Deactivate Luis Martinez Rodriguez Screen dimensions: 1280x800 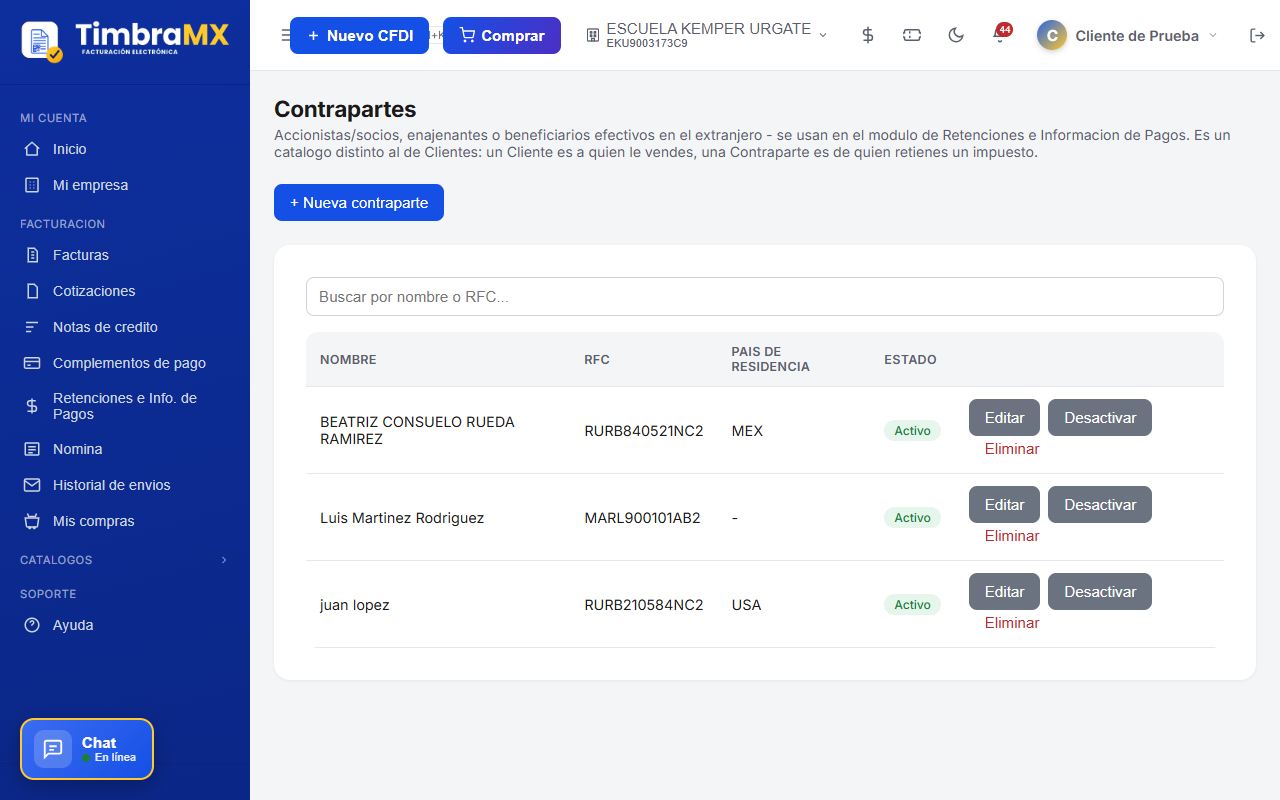pyautogui.click(x=1100, y=505)
